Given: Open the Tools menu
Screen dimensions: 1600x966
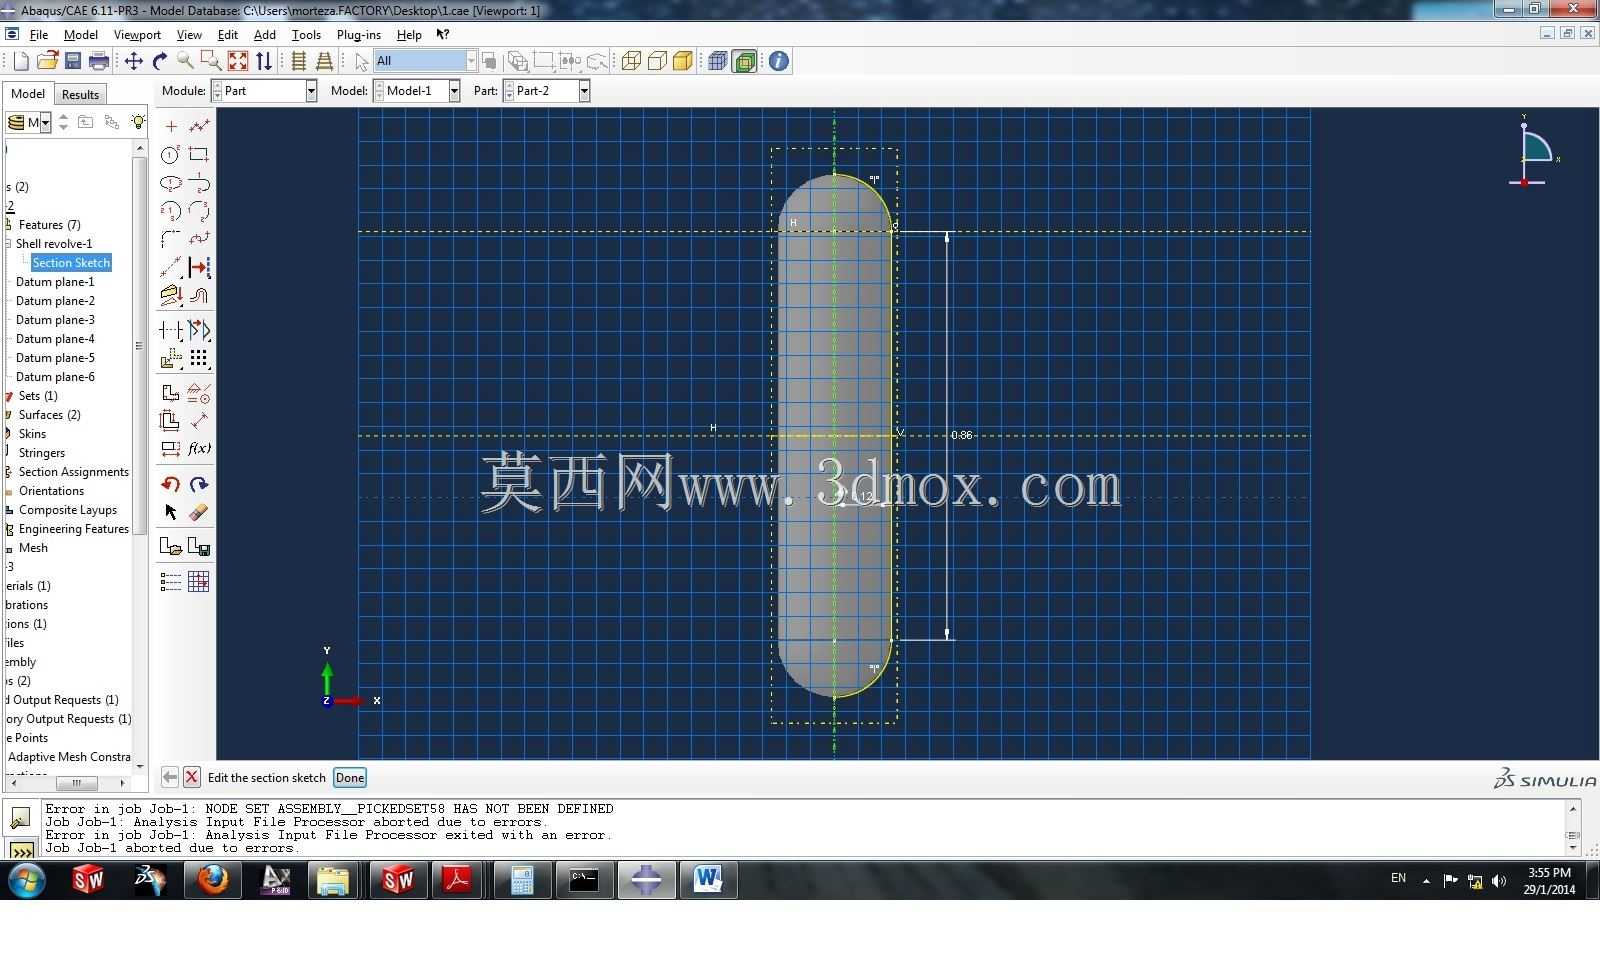Looking at the screenshot, I should pos(306,34).
